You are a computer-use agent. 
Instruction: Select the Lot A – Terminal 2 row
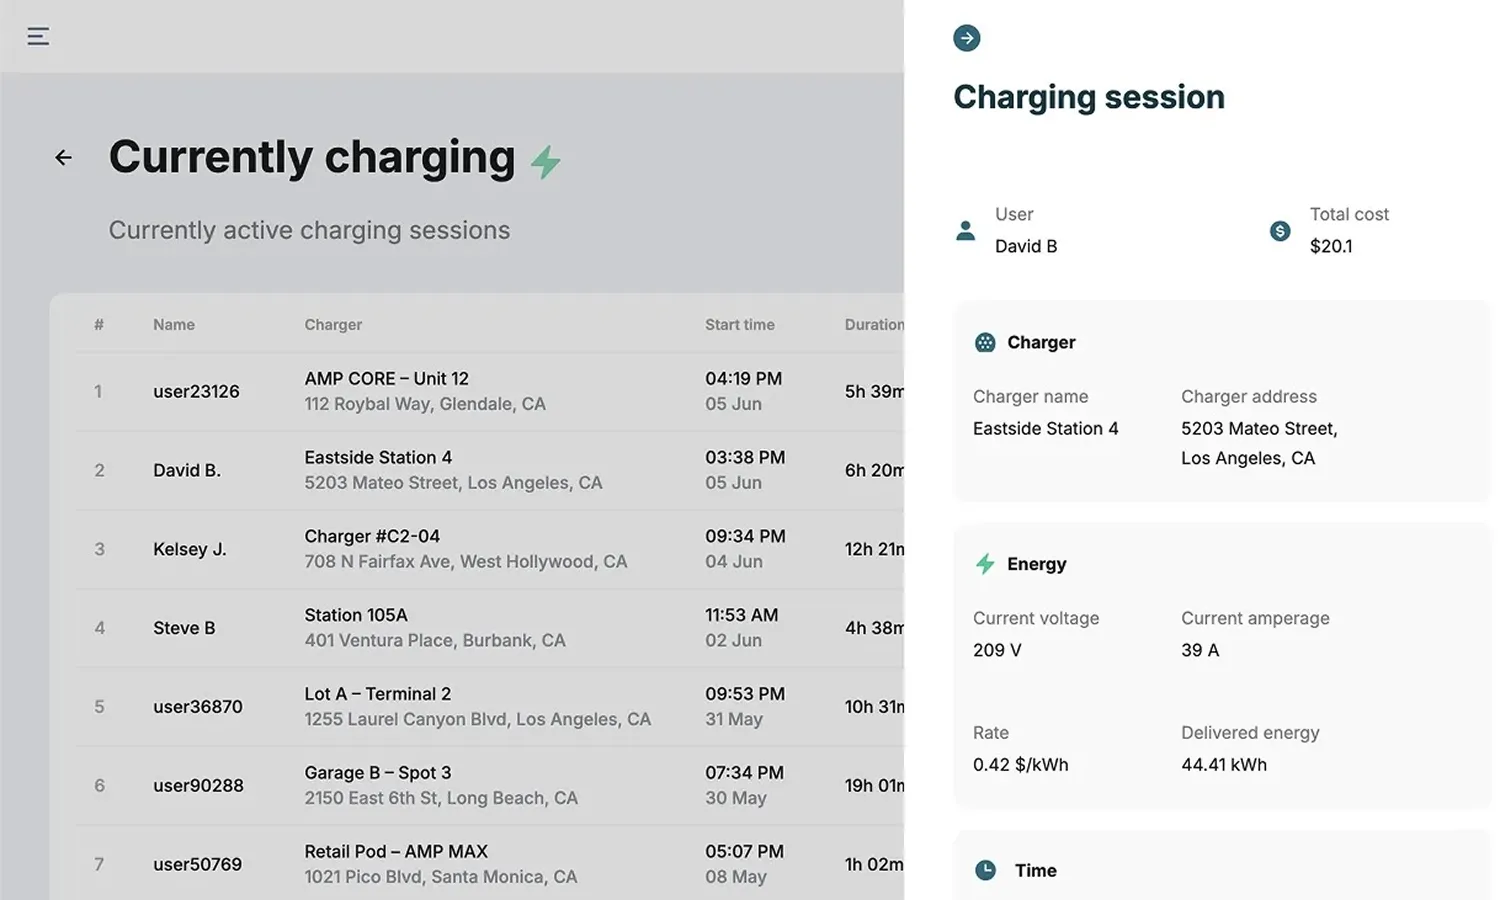(x=378, y=694)
